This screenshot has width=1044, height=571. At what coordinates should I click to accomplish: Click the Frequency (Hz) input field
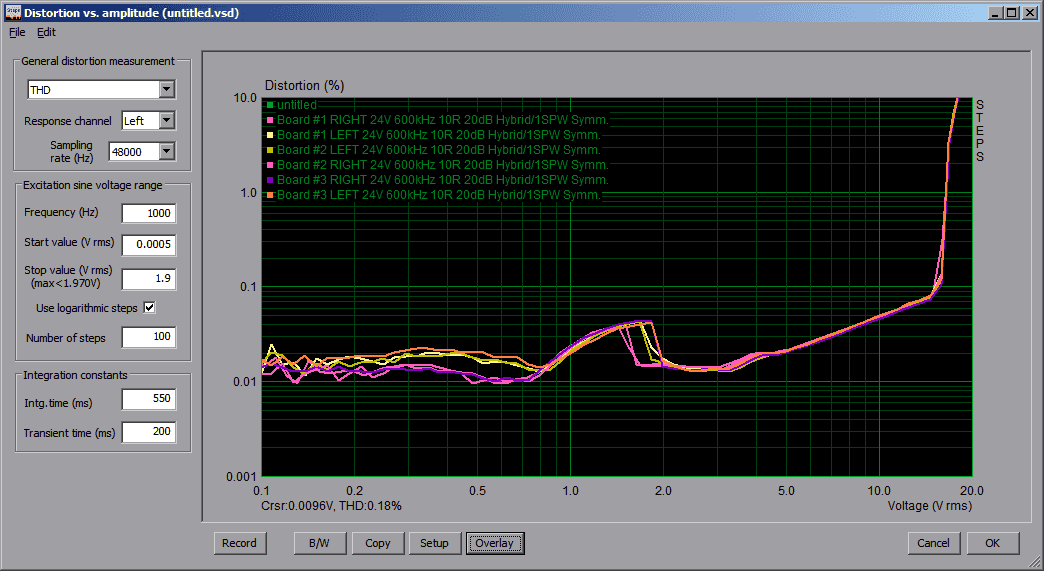[148, 213]
